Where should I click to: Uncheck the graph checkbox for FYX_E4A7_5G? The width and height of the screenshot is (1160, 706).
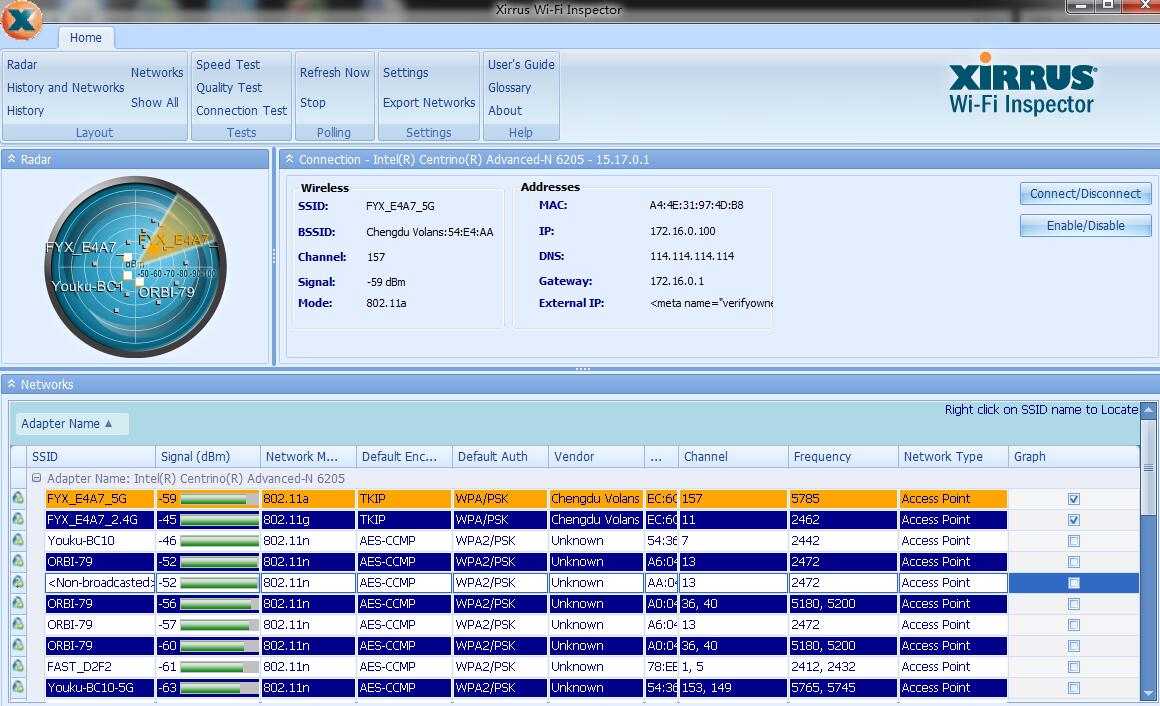[x=1073, y=498]
